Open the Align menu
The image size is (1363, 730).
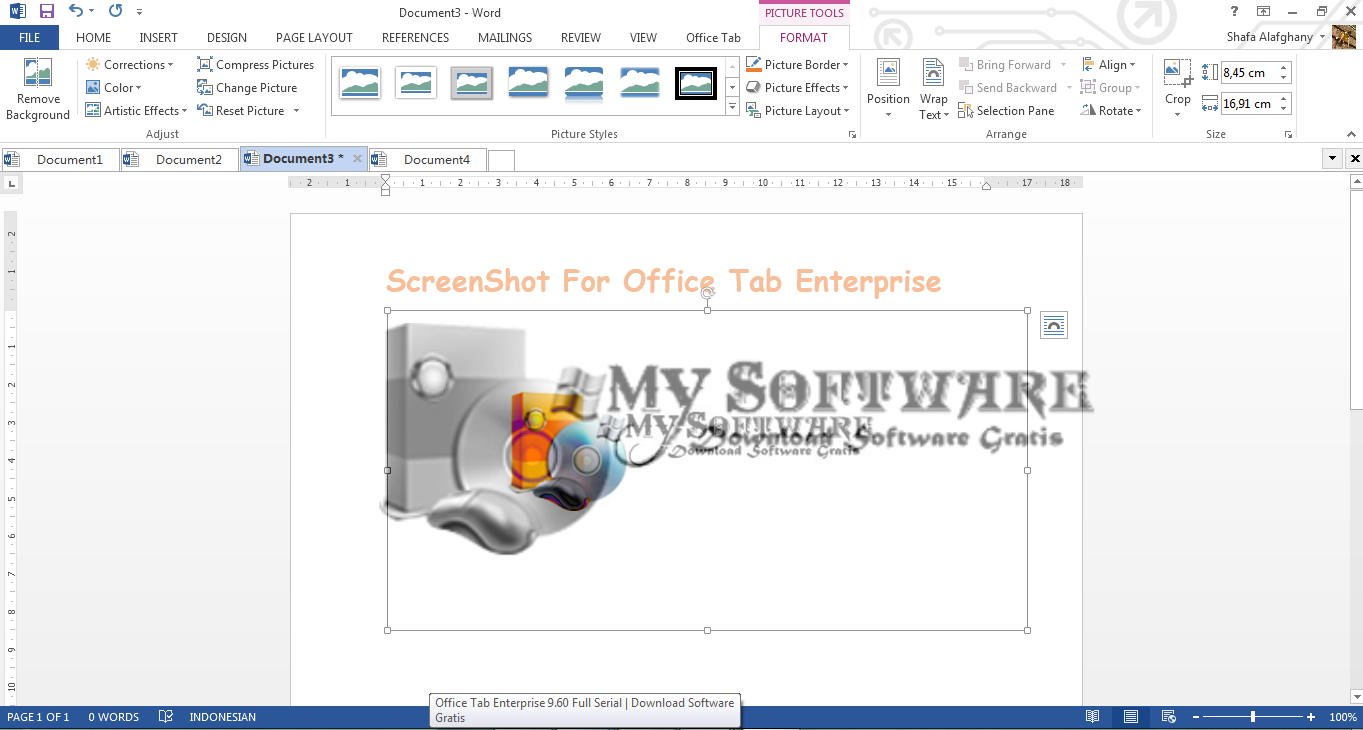click(x=1108, y=65)
